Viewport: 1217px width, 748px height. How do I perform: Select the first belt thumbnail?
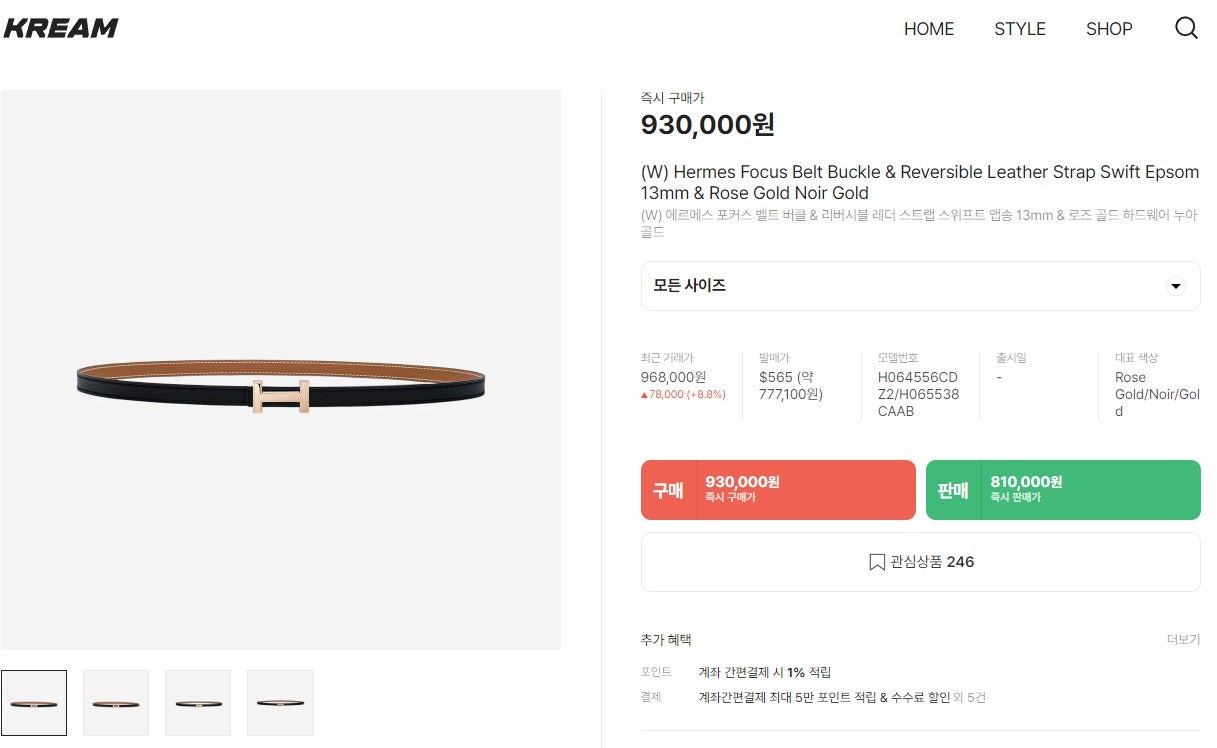pyautogui.click(x=34, y=703)
